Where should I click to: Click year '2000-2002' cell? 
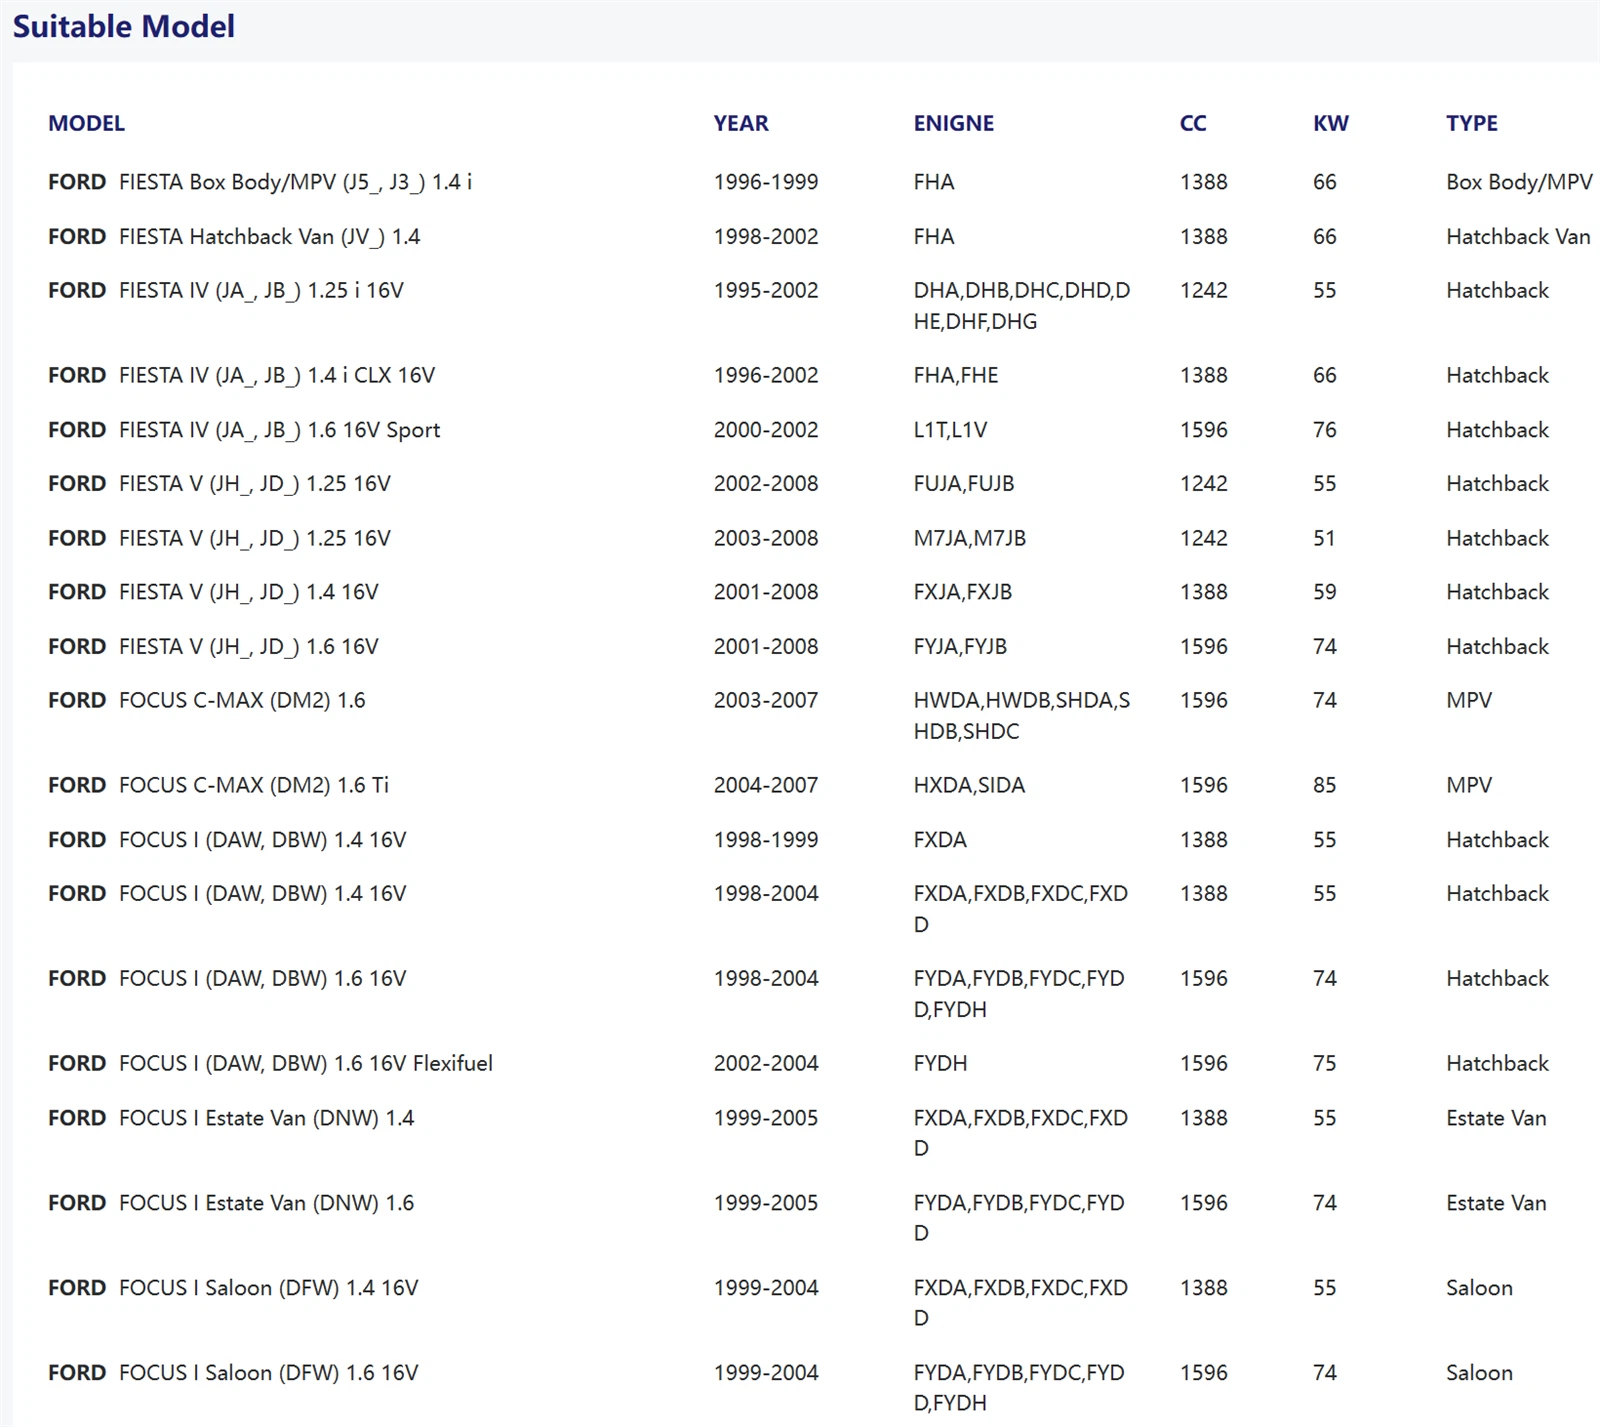click(766, 430)
